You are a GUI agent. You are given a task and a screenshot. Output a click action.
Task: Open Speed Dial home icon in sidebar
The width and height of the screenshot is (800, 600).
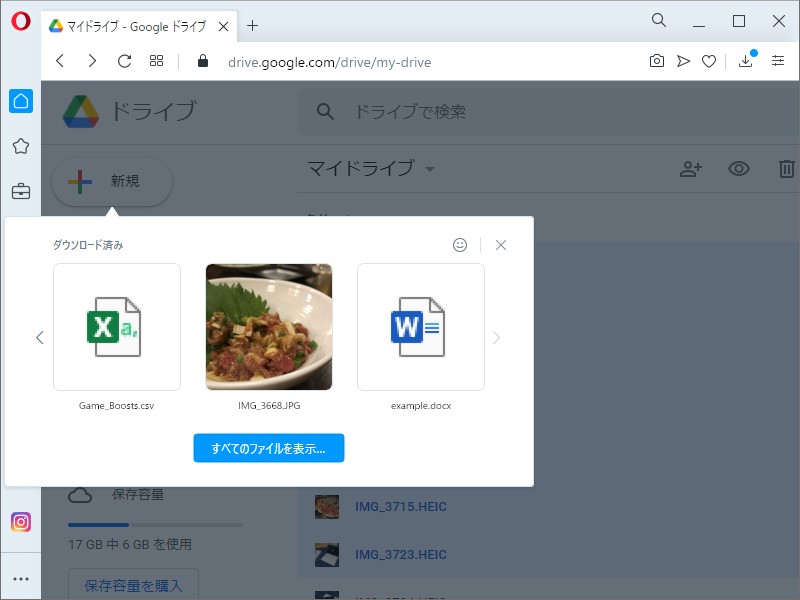pos(21,101)
